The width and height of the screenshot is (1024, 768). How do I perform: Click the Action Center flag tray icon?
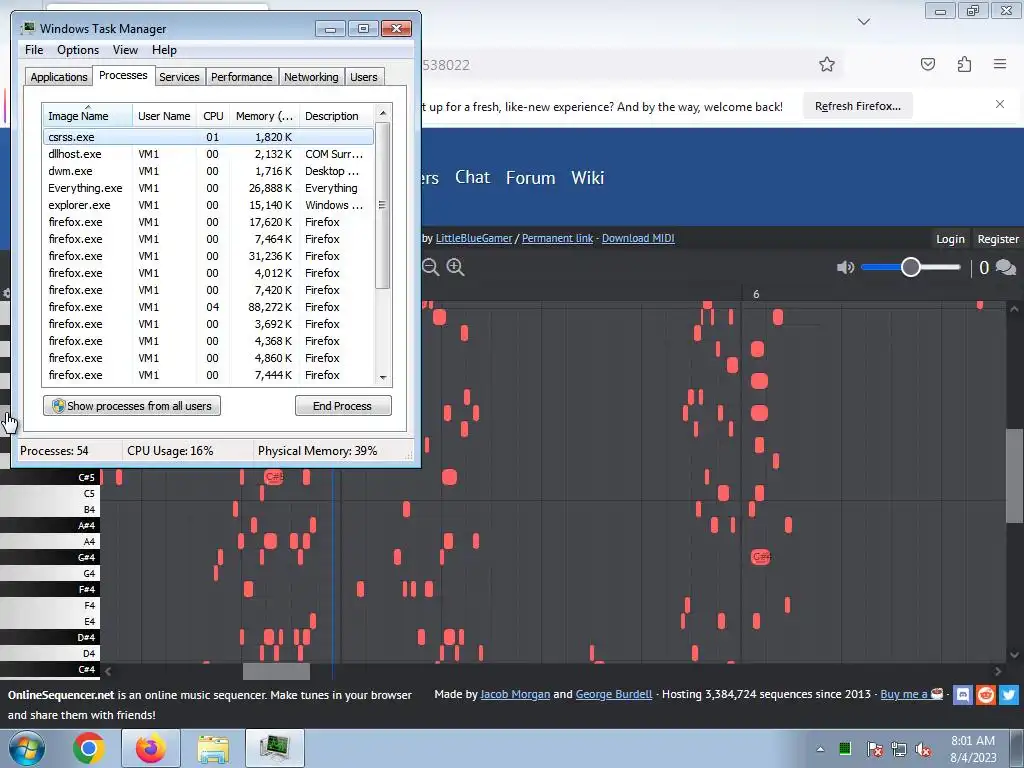tap(874, 749)
